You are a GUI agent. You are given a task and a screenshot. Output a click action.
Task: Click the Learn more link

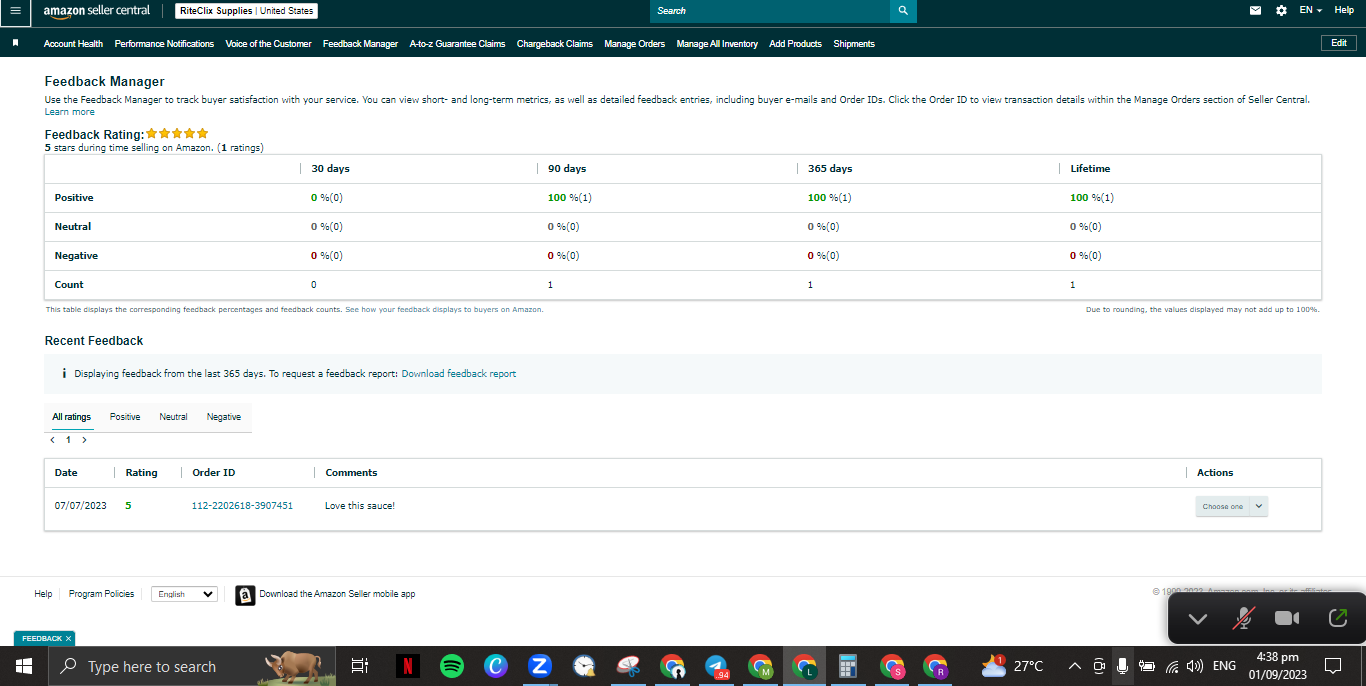(70, 112)
